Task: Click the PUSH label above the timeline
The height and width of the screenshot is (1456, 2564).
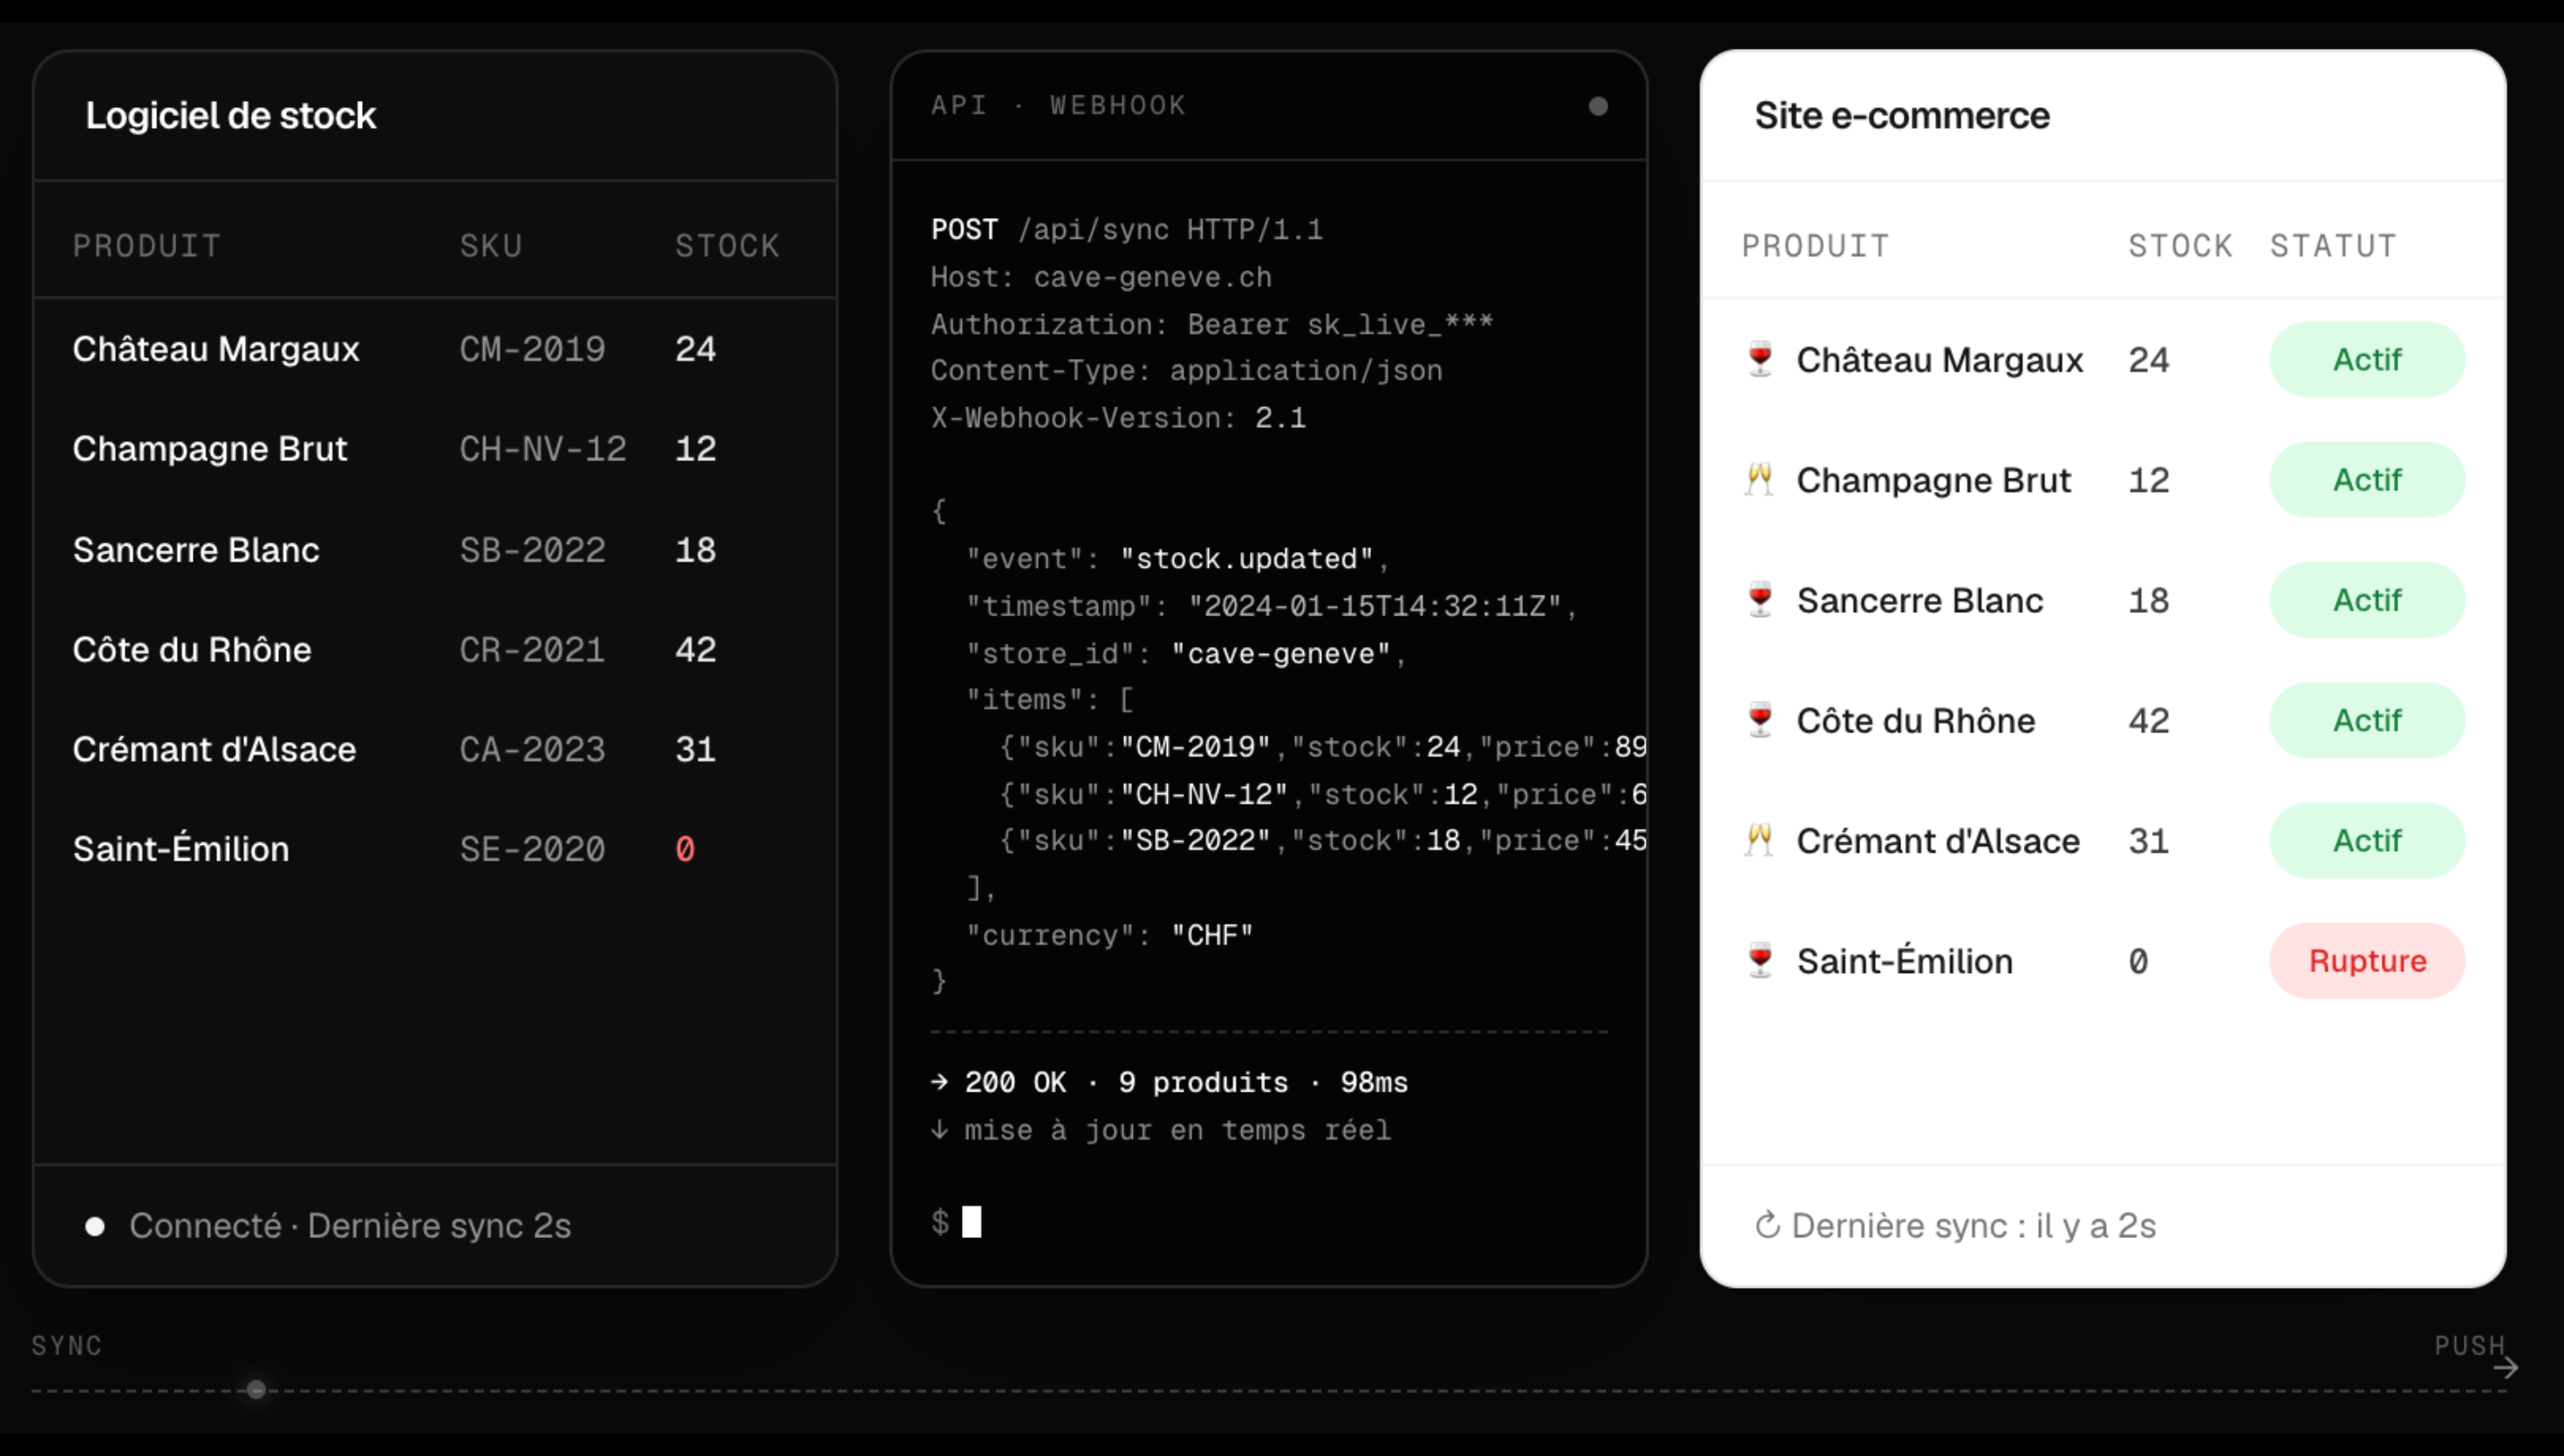Action: point(2469,1345)
